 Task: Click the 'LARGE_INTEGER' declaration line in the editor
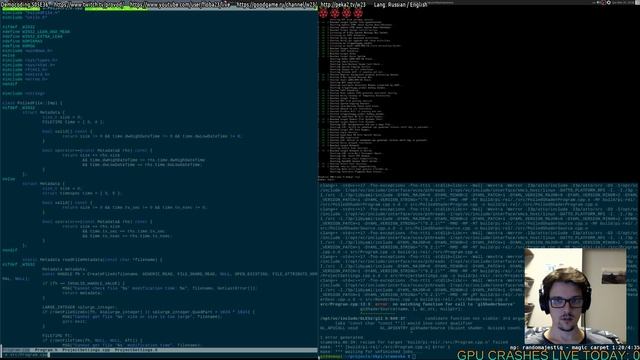[79, 307]
